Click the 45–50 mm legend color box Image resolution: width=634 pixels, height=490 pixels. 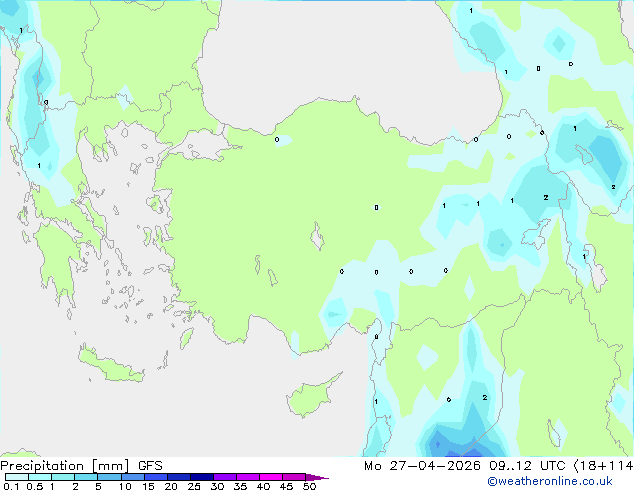(x=294, y=477)
